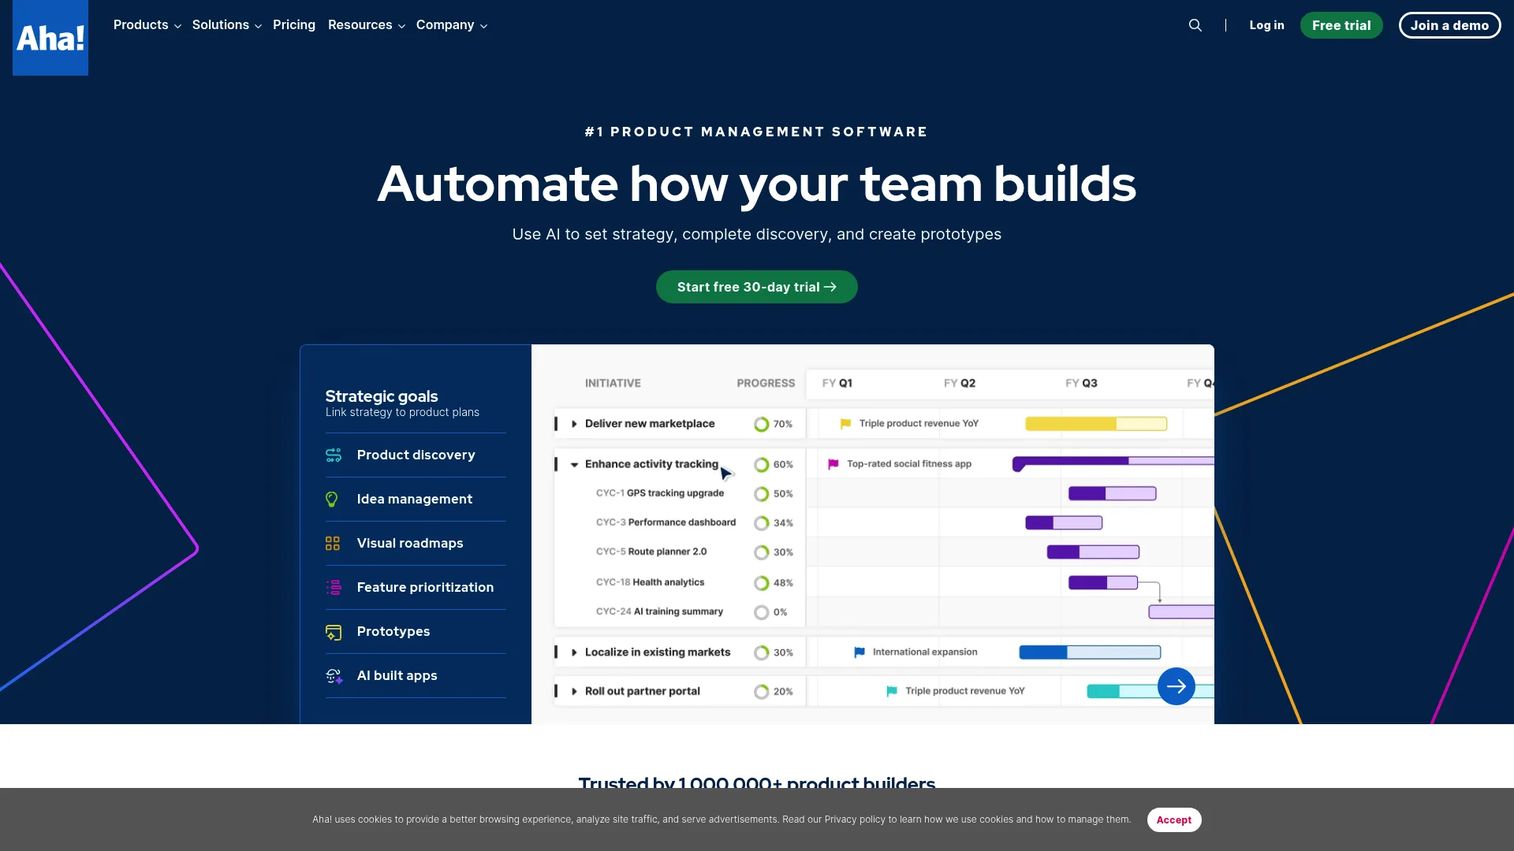Click the blue next arrow circle
Screen dimensions: 1514x851
click(x=1176, y=686)
